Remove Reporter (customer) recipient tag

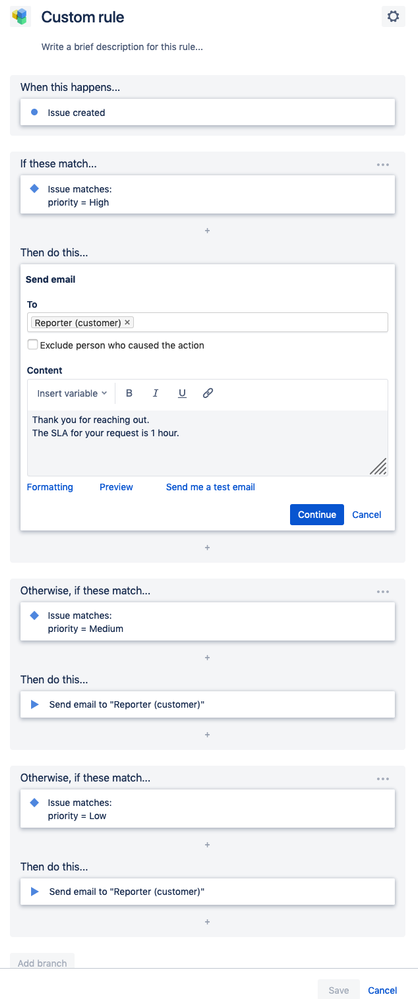click(x=127, y=322)
